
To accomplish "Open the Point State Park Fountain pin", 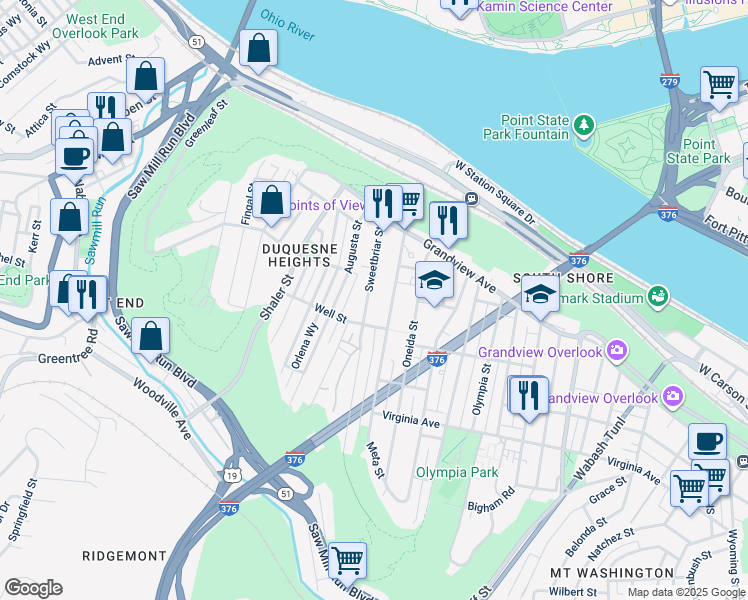I will point(584,126).
